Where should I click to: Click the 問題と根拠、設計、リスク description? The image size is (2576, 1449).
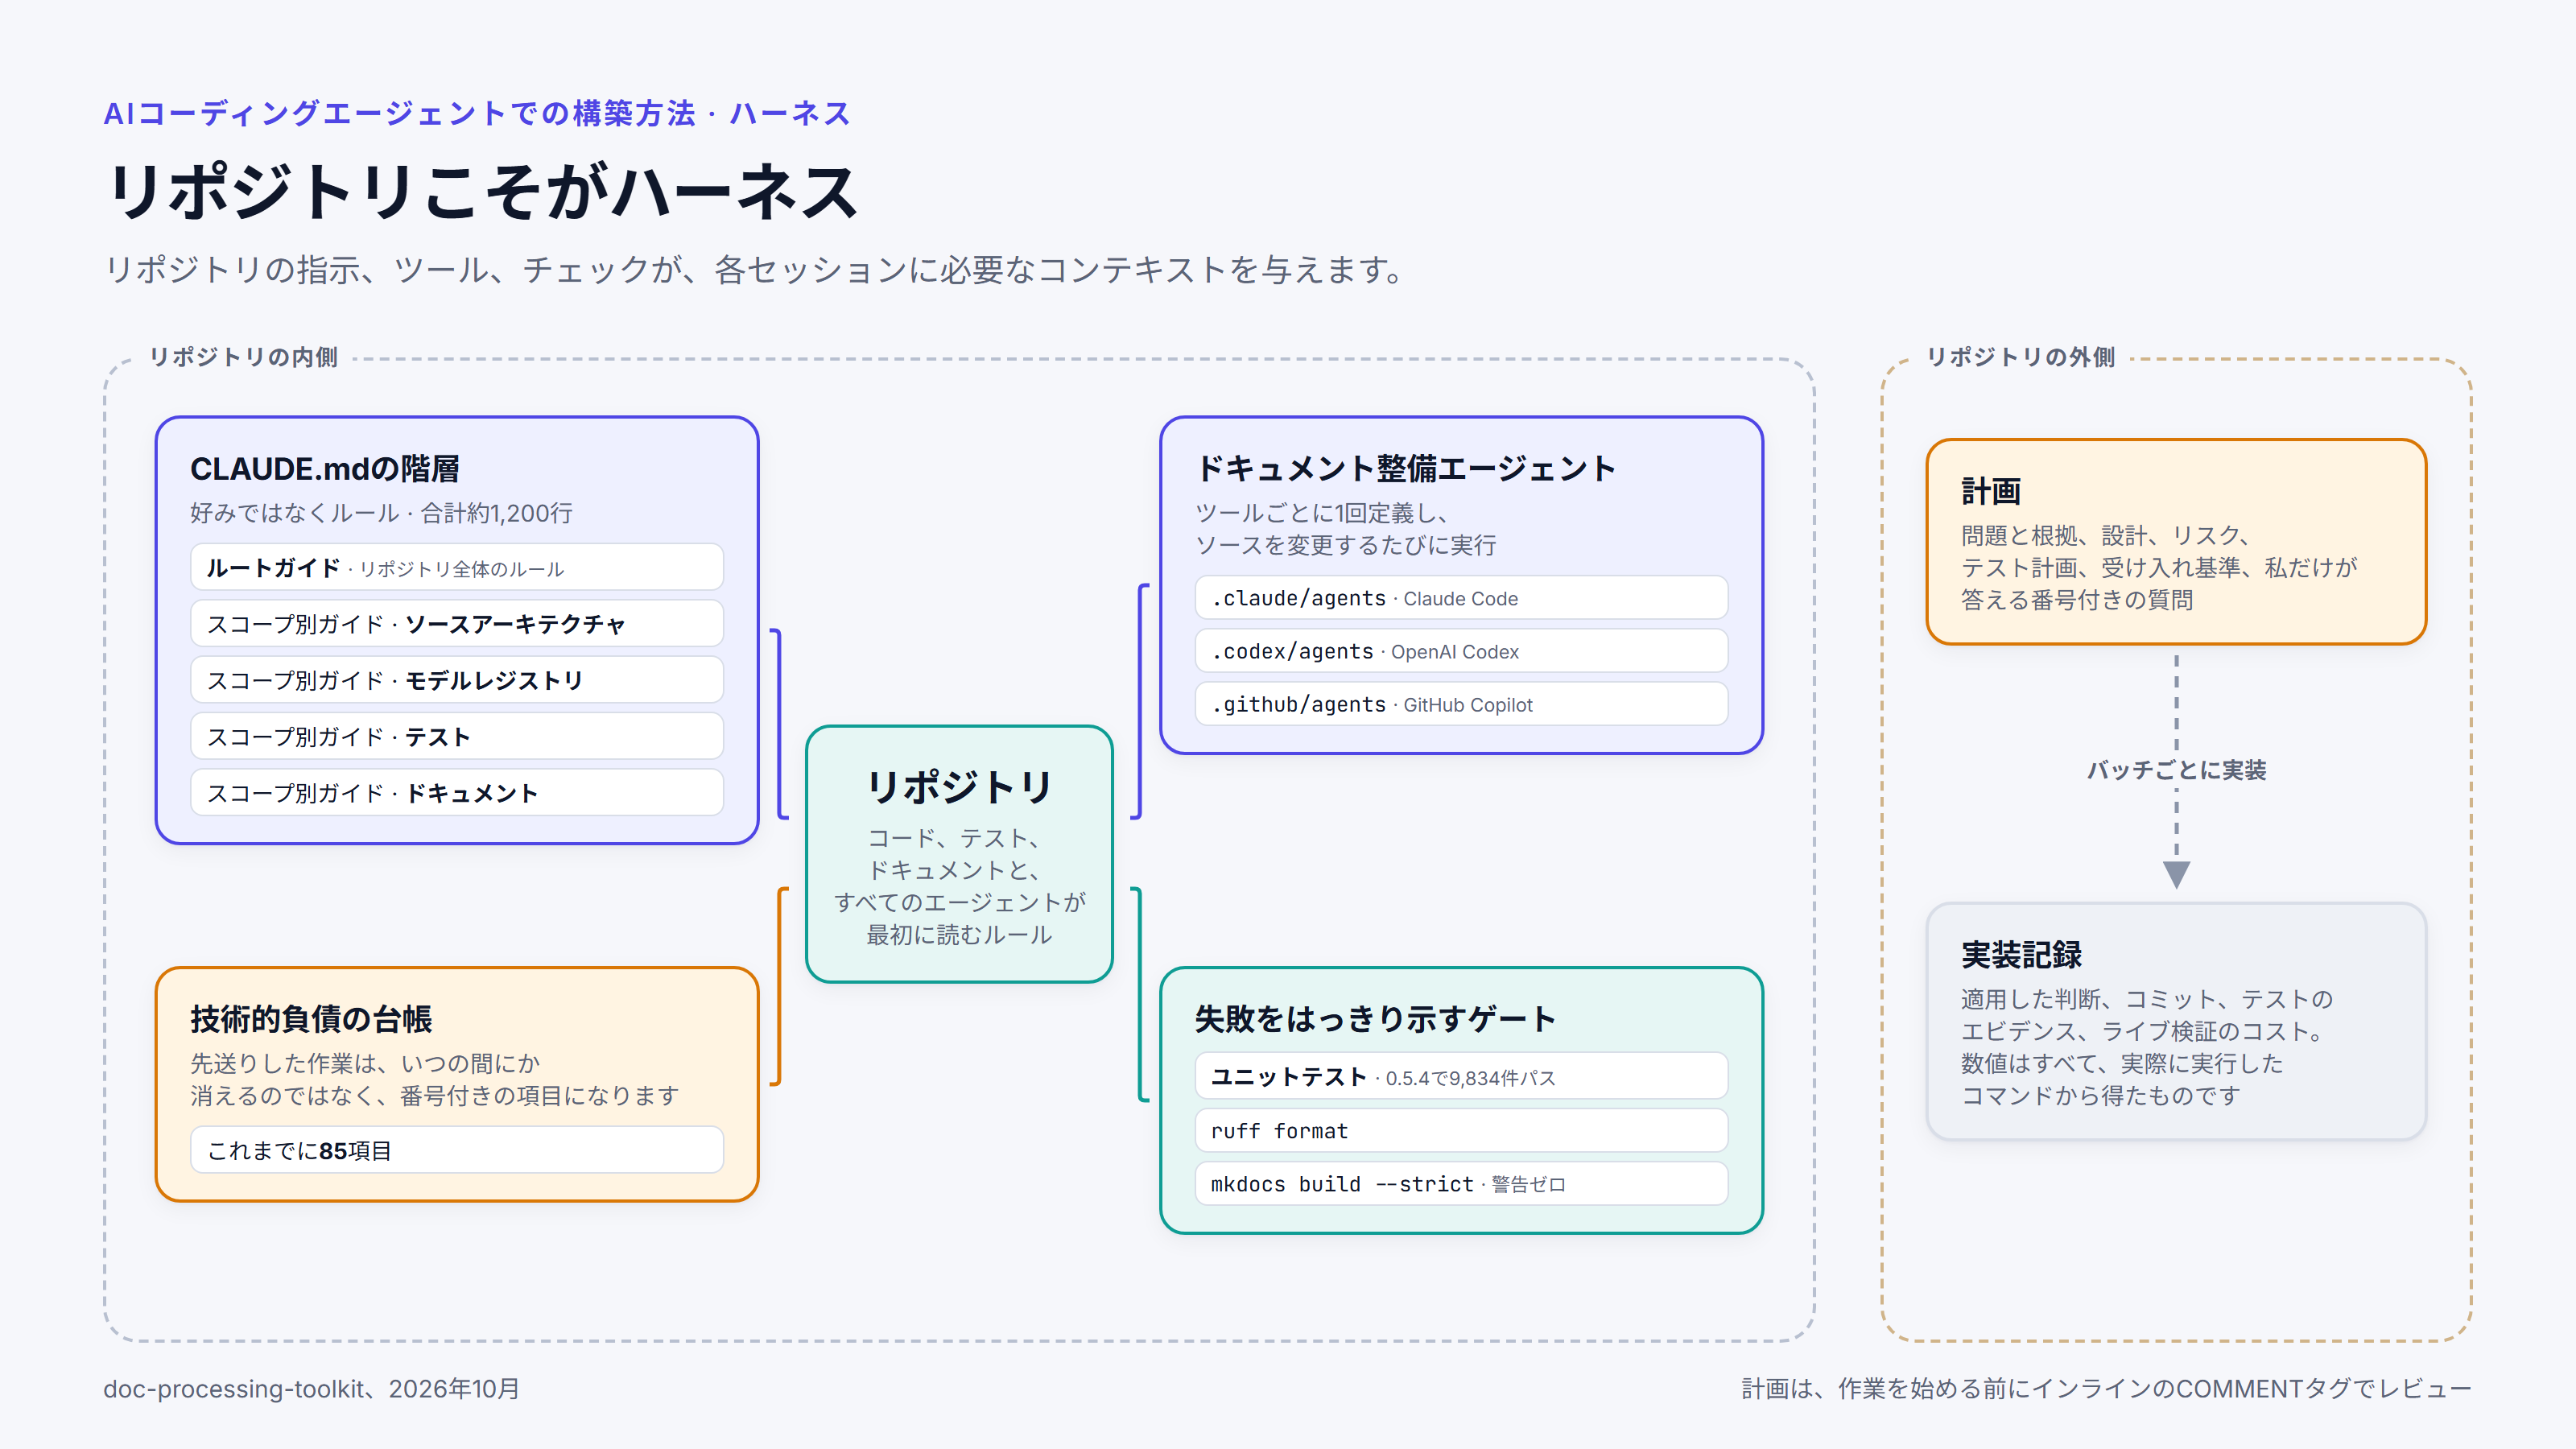coord(2159,567)
